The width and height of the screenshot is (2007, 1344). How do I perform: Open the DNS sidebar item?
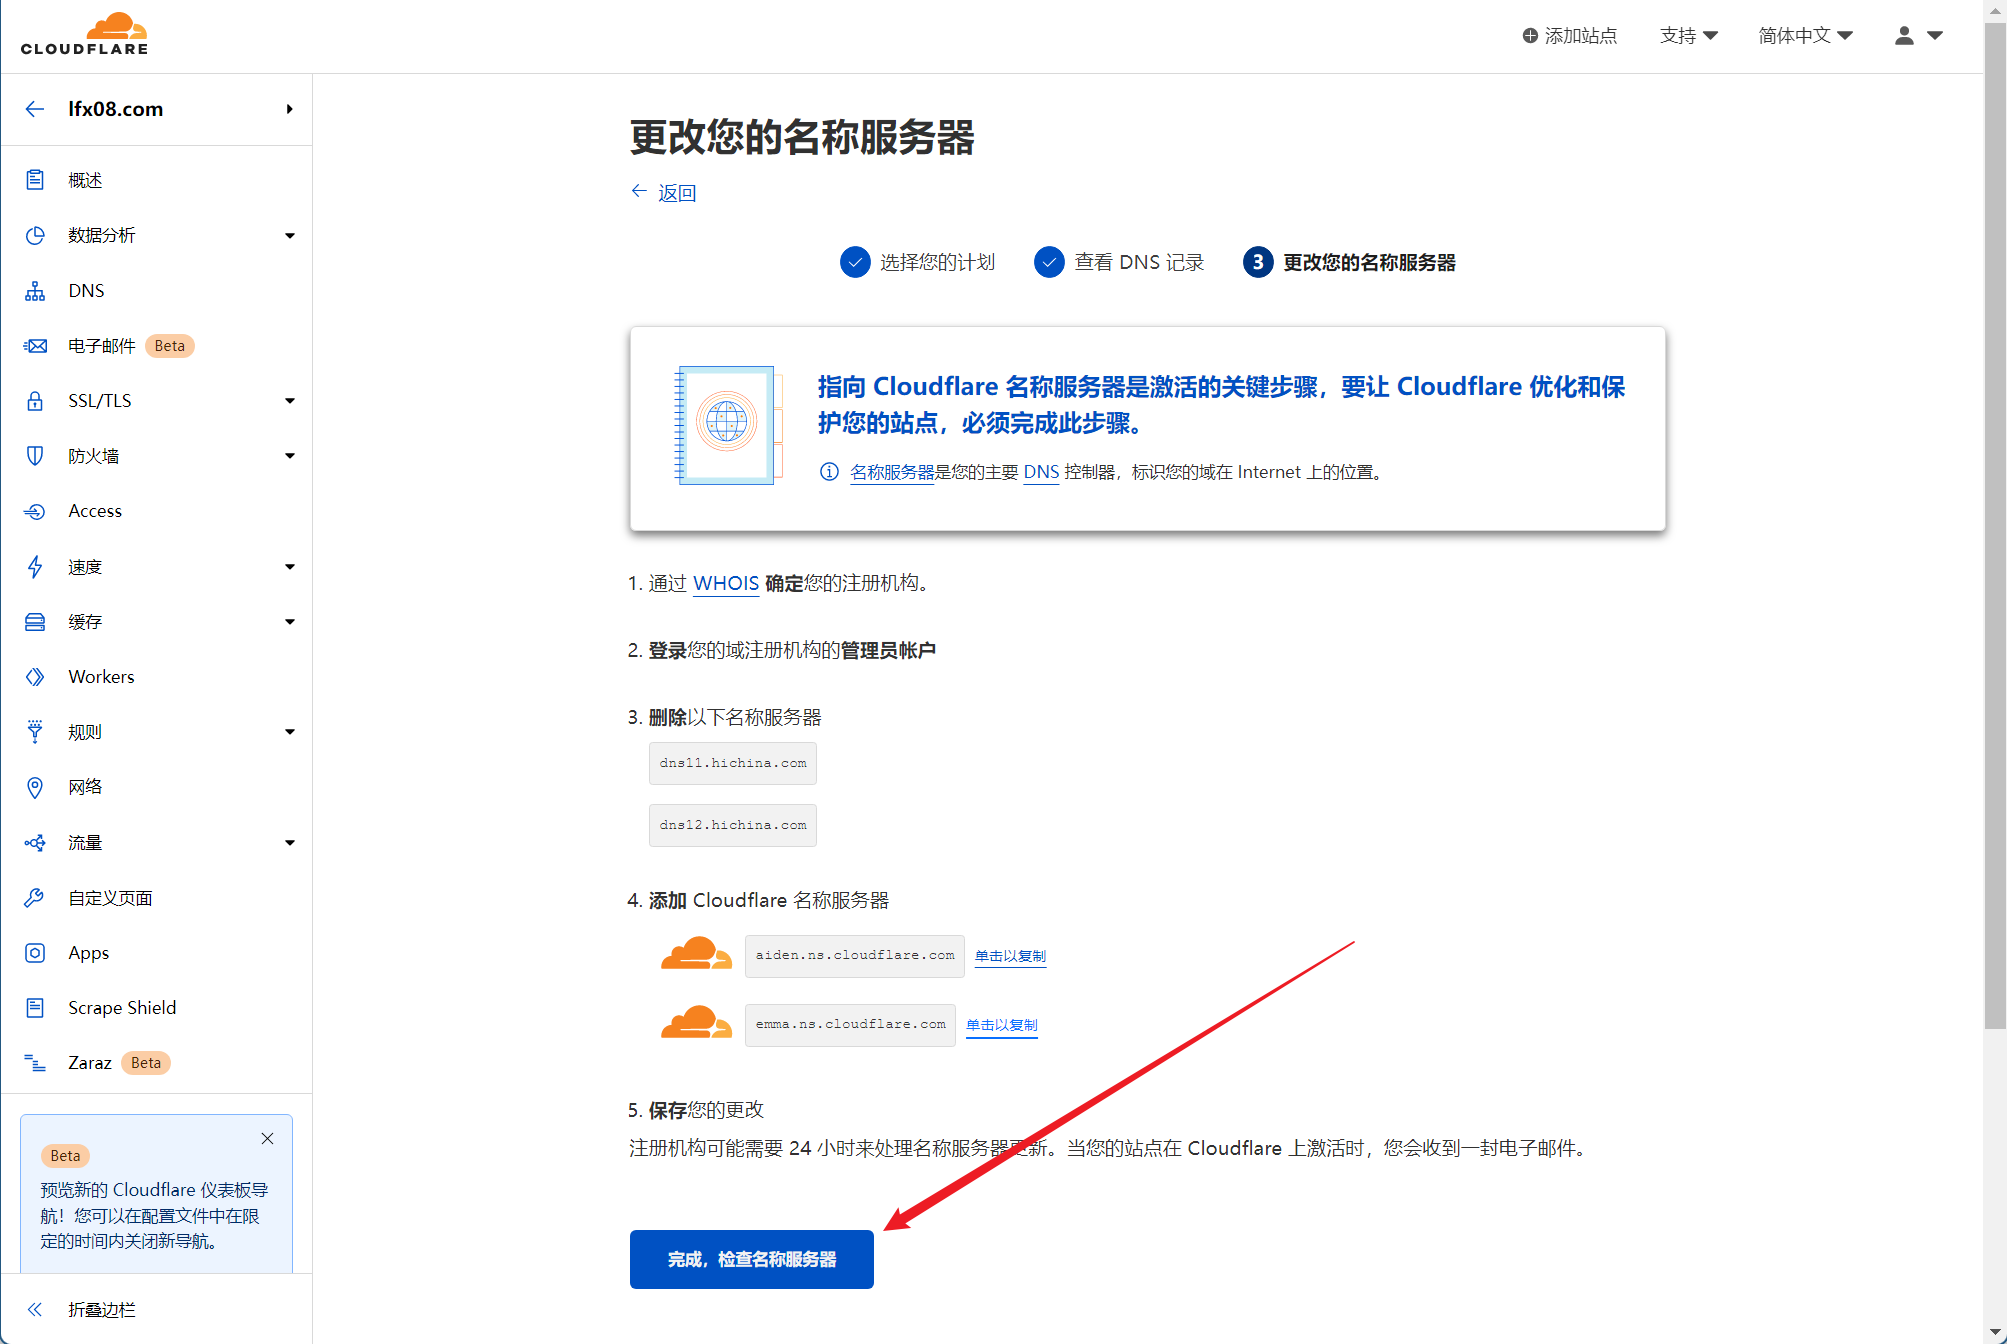(x=157, y=291)
